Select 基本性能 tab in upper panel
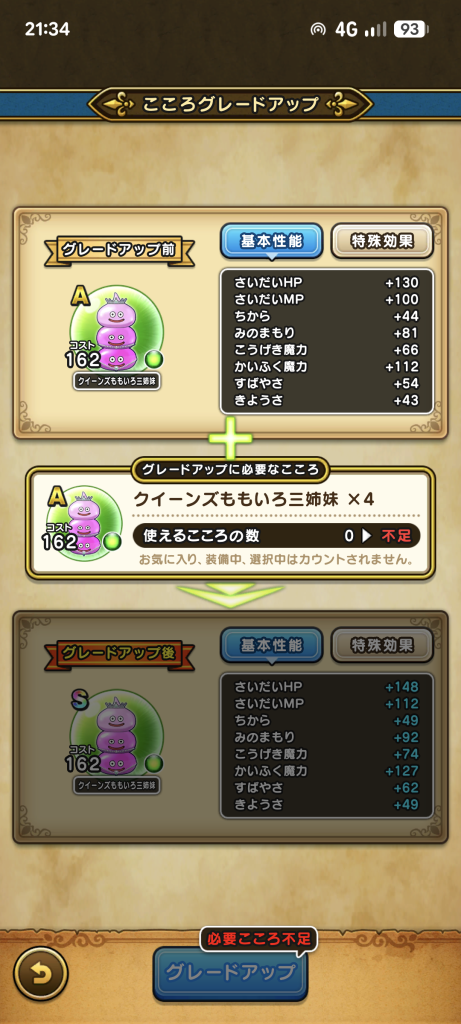 coord(272,241)
